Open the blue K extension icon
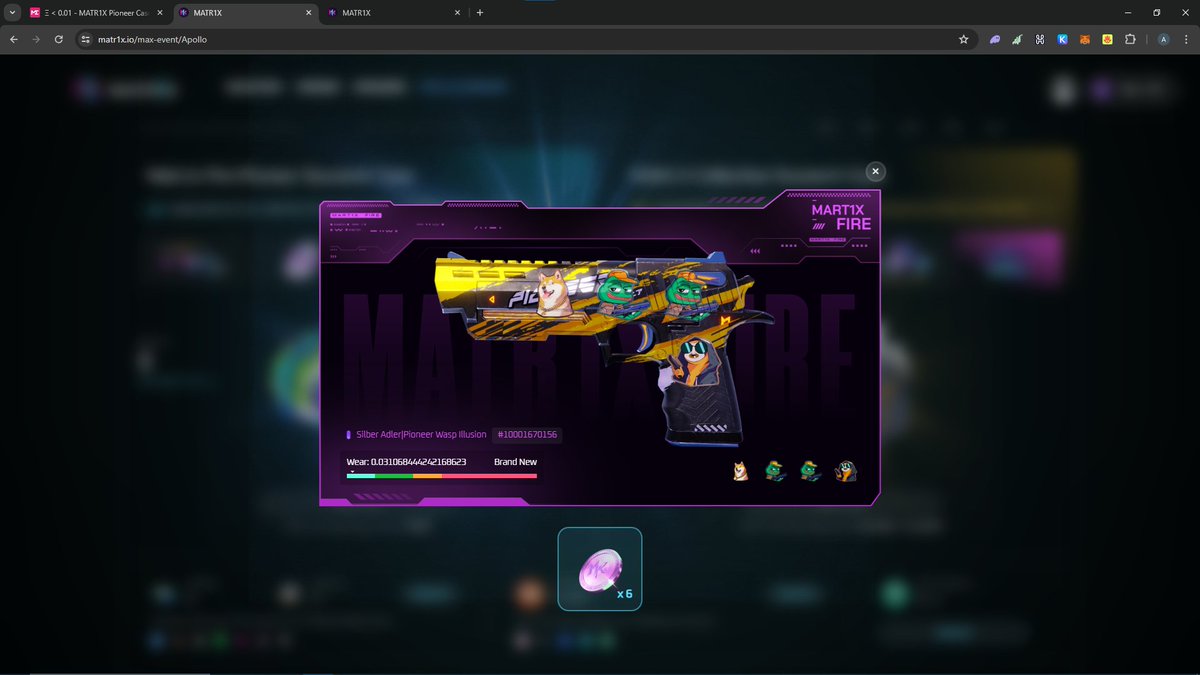Viewport: 1200px width, 675px height. click(1062, 39)
